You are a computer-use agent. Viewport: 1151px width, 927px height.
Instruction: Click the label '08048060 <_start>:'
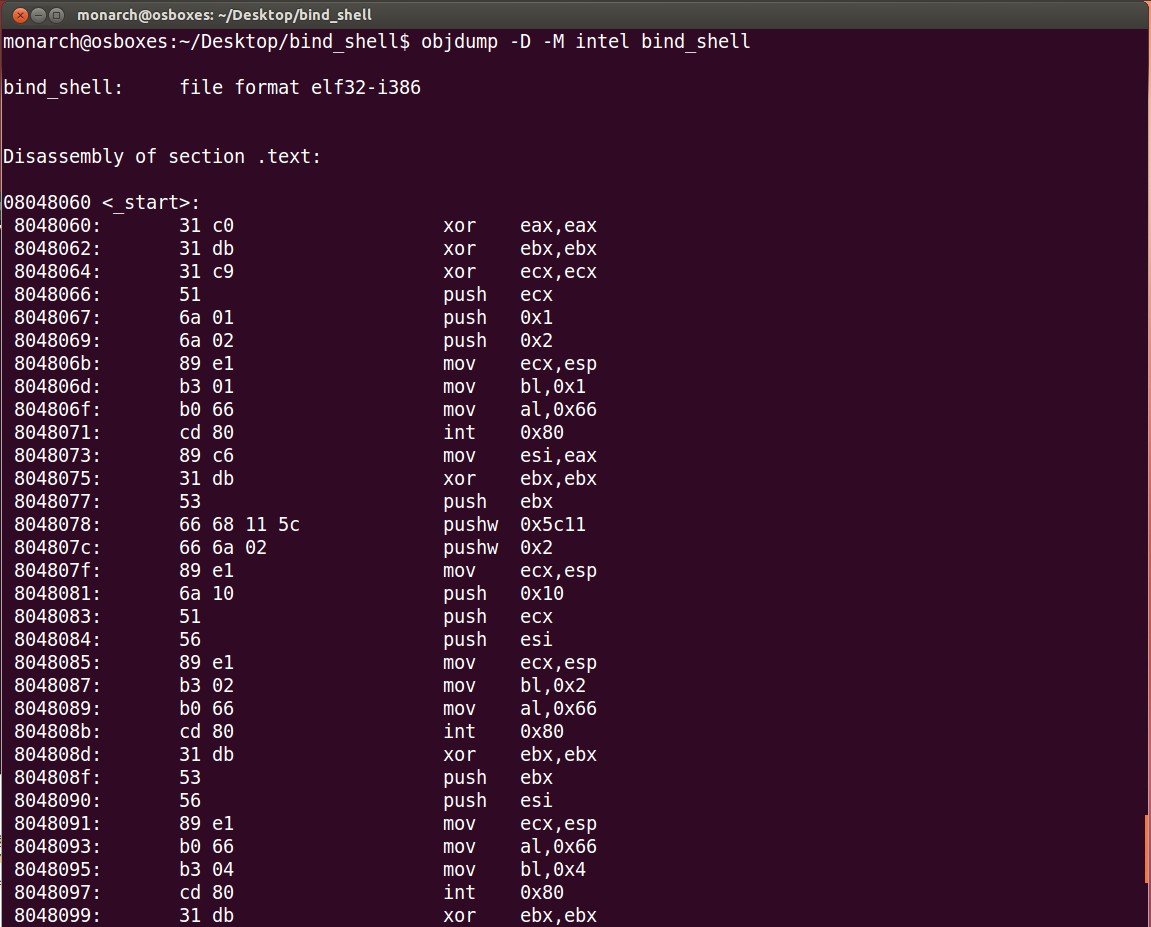(101, 202)
